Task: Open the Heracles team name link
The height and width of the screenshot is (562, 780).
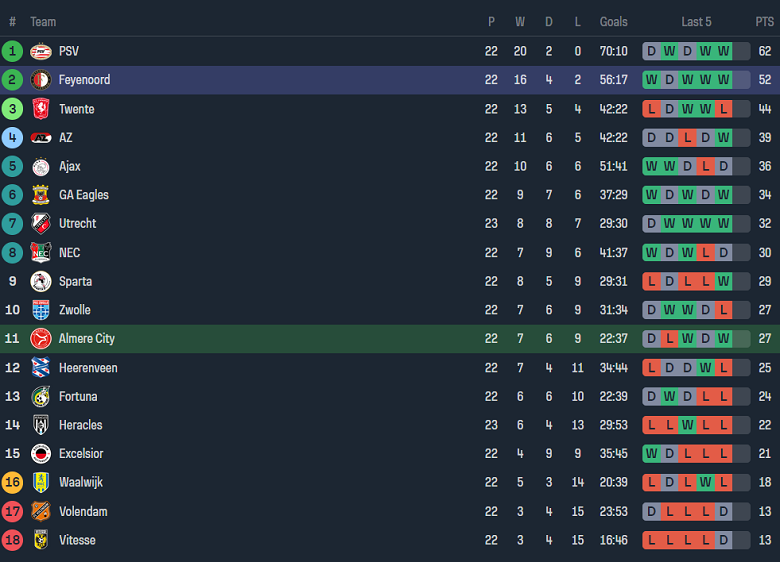Action: point(80,425)
